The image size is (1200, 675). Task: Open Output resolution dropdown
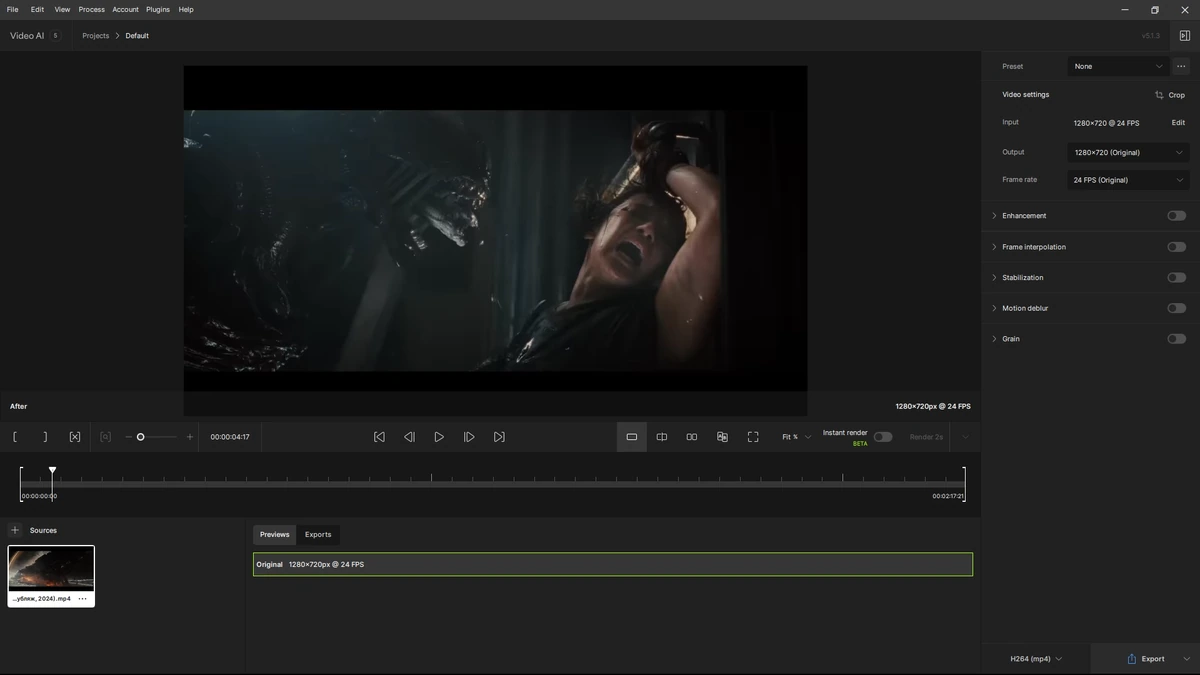1128,152
